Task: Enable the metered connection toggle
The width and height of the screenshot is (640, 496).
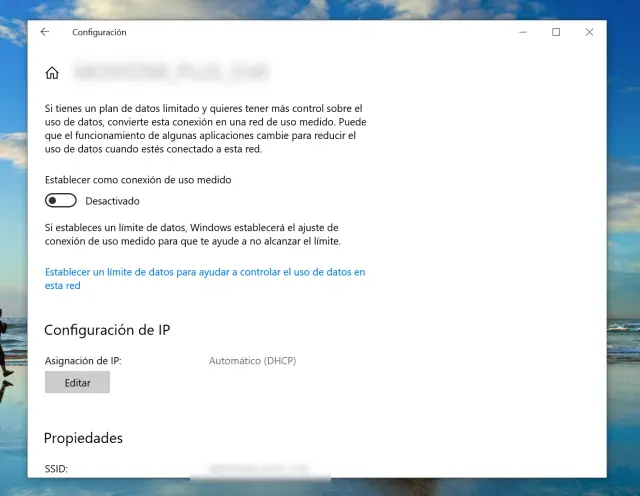Action: 60,201
